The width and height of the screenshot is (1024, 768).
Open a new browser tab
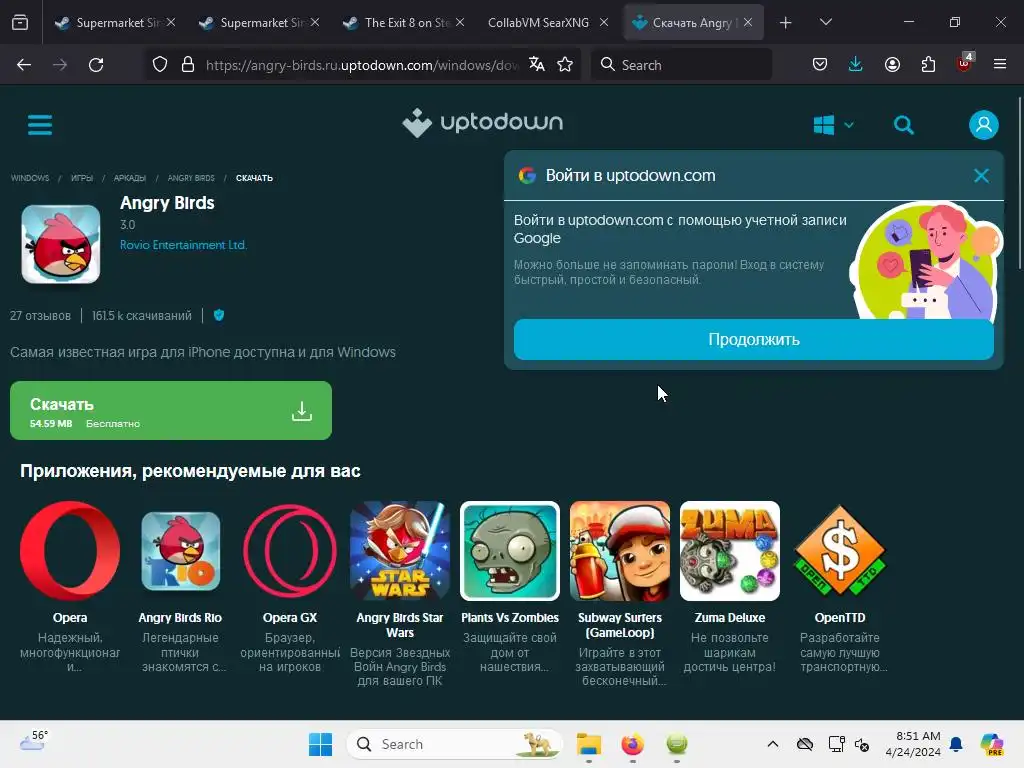[786, 22]
